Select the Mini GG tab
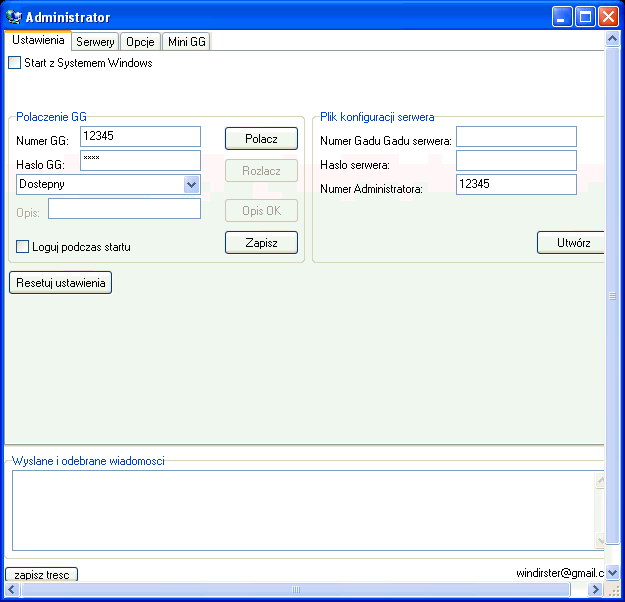 pyautogui.click(x=186, y=42)
